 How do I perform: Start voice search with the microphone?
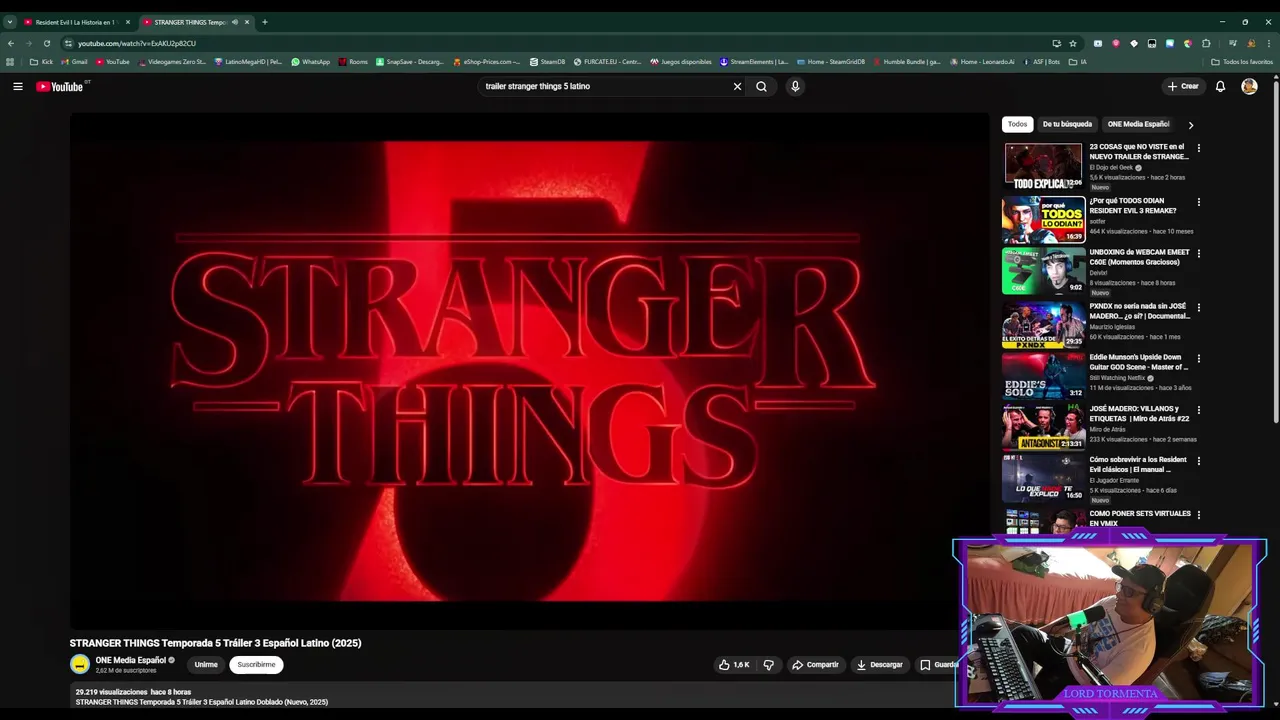click(795, 86)
